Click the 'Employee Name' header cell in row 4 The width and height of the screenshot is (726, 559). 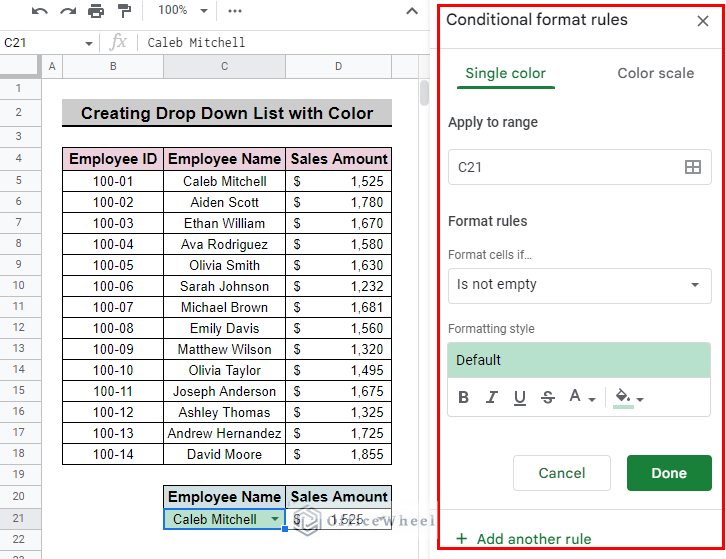pyautogui.click(x=225, y=159)
